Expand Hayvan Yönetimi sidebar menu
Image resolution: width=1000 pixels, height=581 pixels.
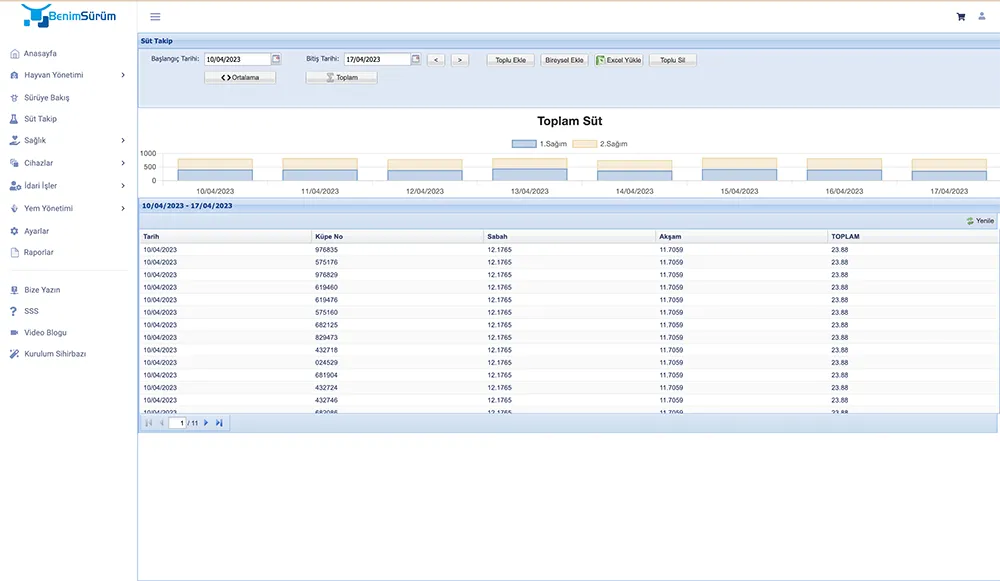click(x=67, y=75)
